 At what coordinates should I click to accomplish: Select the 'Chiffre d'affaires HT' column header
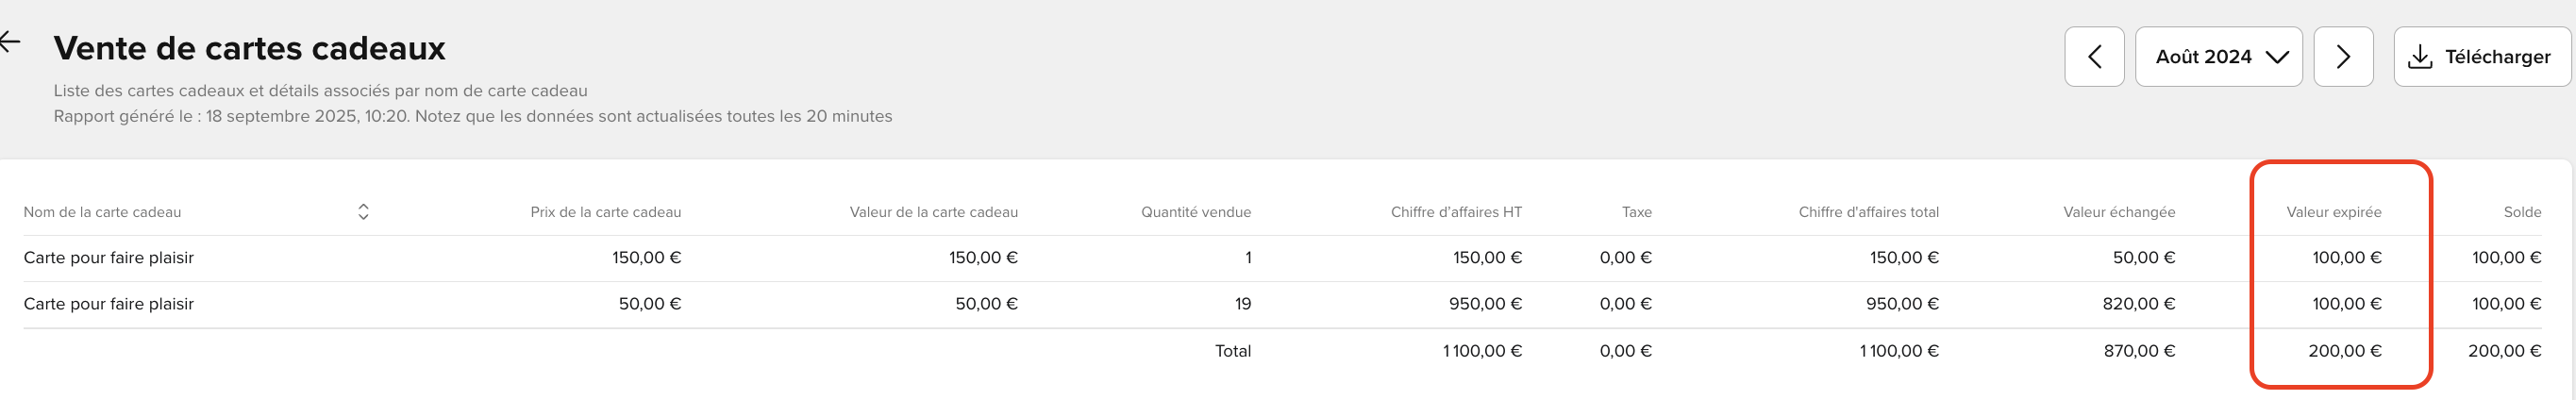pos(1456,212)
